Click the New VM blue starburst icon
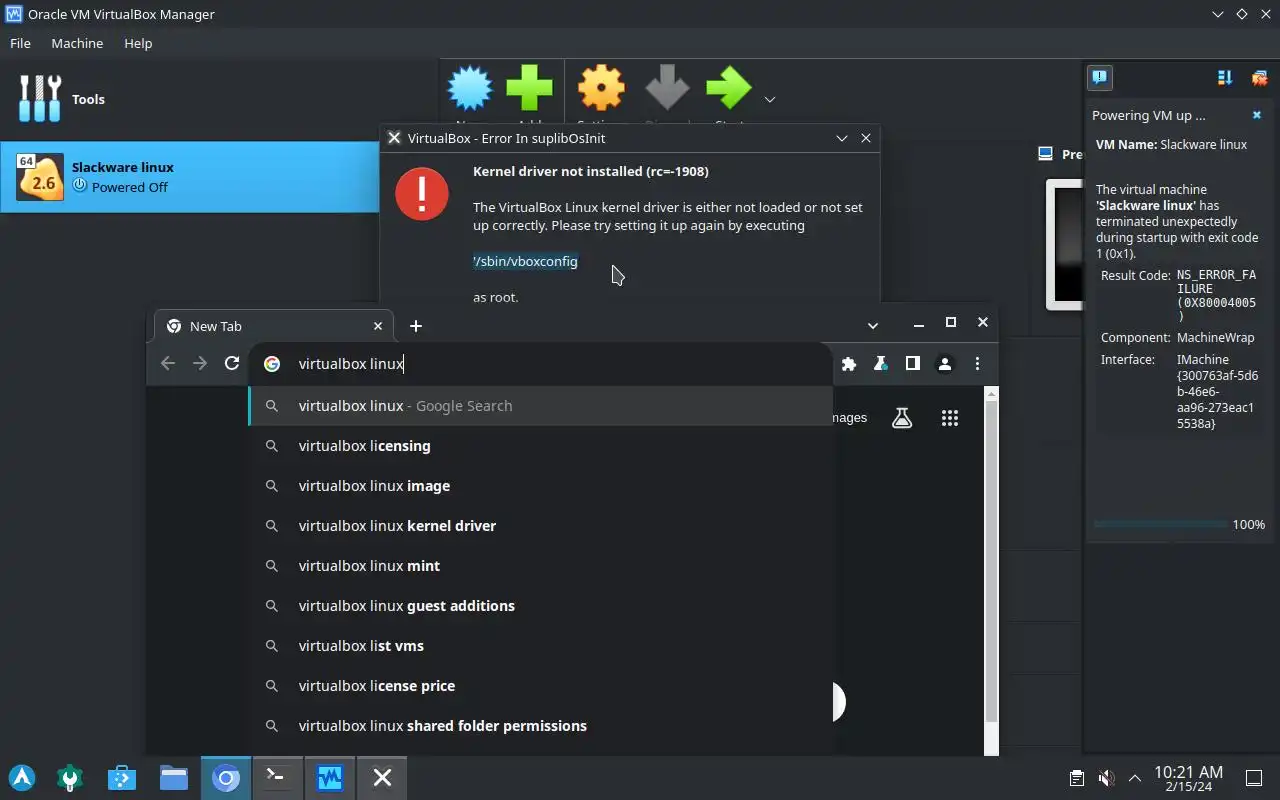 (x=470, y=88)
